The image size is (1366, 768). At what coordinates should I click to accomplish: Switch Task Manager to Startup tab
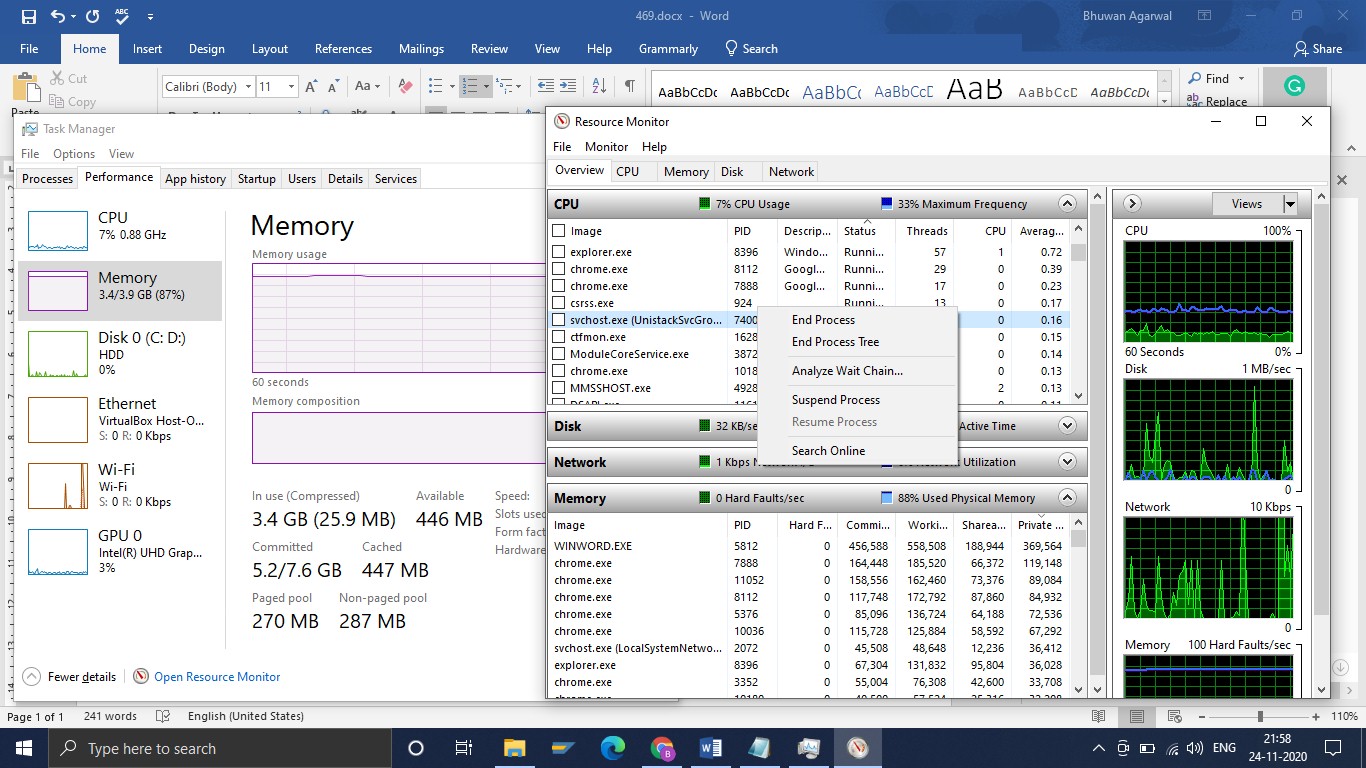(x=256, y=179)
